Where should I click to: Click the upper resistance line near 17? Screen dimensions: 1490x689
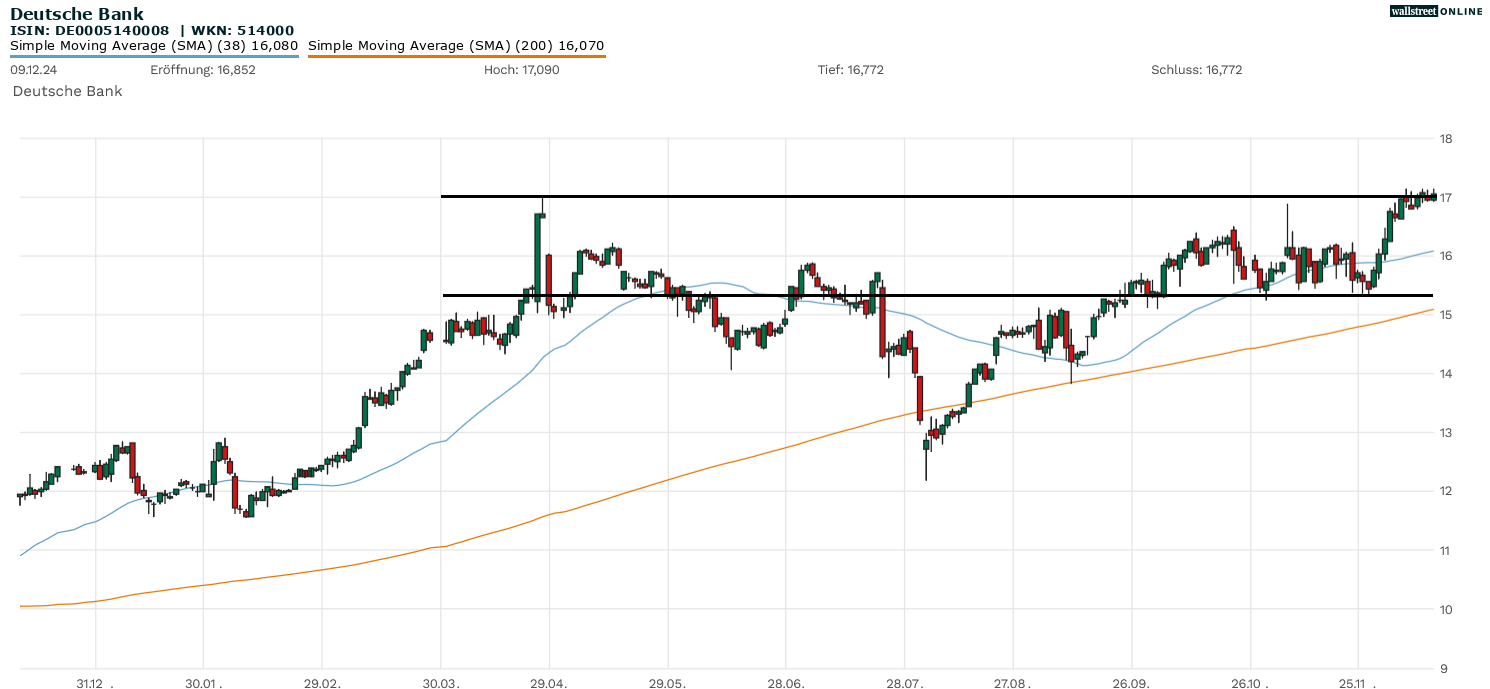[x=900, y=196]
